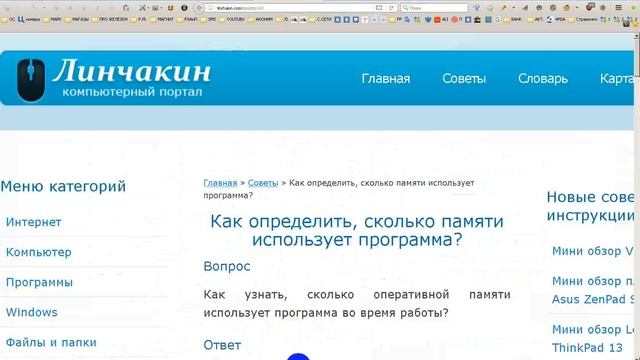Click the black round extension icon
Viewport: 640px width, 360px height.
click(x=184, y=8)
